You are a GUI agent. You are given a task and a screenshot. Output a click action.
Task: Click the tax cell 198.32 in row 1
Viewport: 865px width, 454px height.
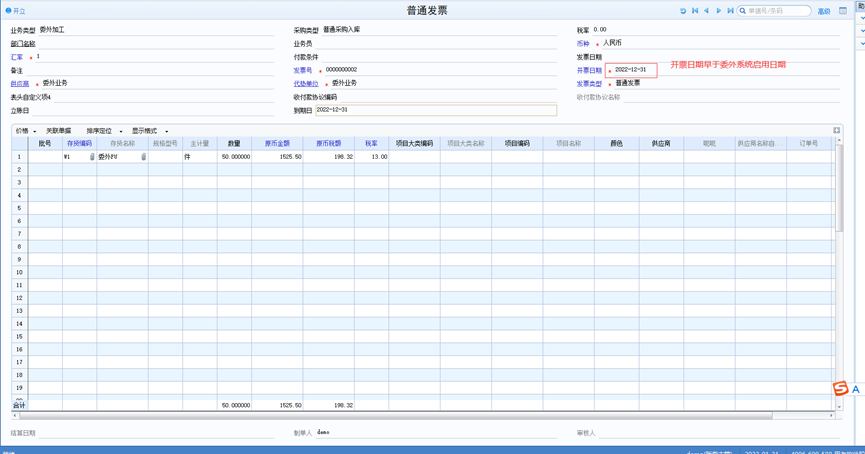click(x=328, y=157)
